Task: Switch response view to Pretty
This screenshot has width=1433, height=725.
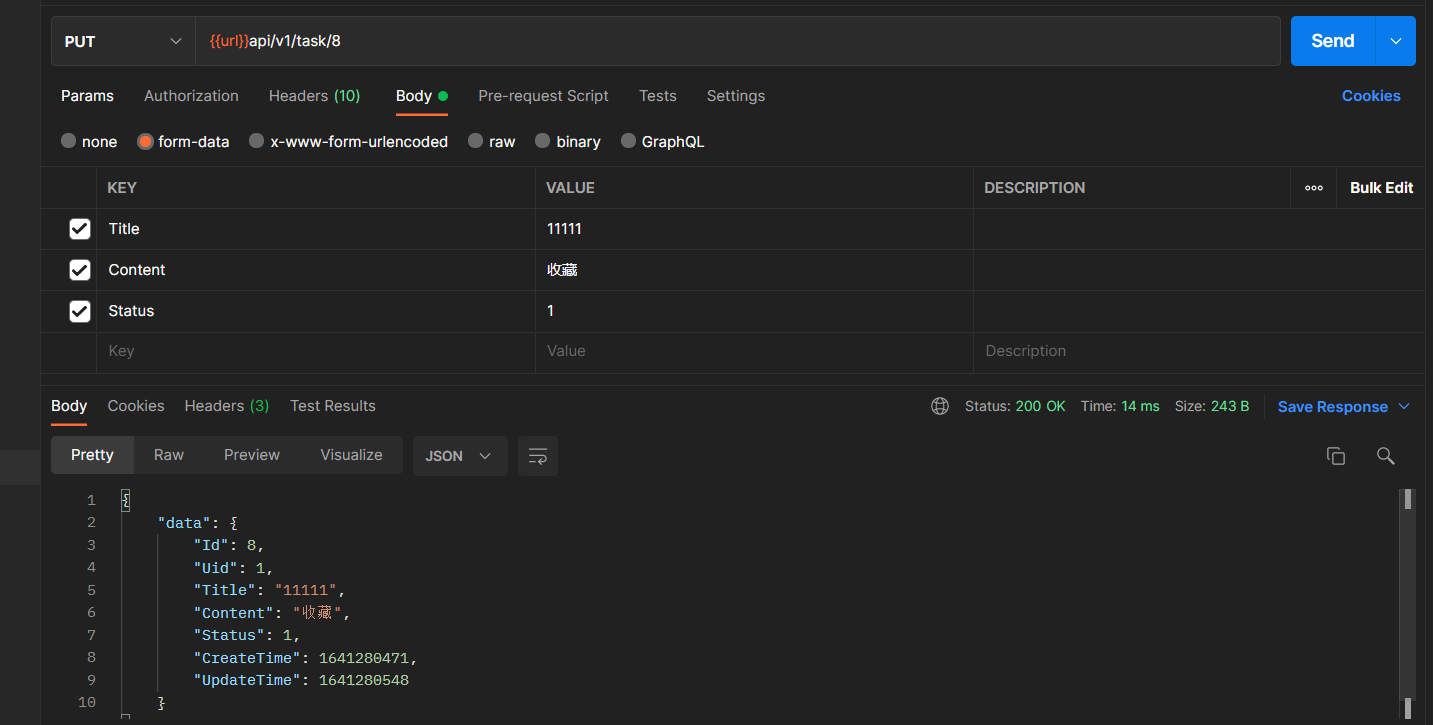Action: (x=92, y=455)
